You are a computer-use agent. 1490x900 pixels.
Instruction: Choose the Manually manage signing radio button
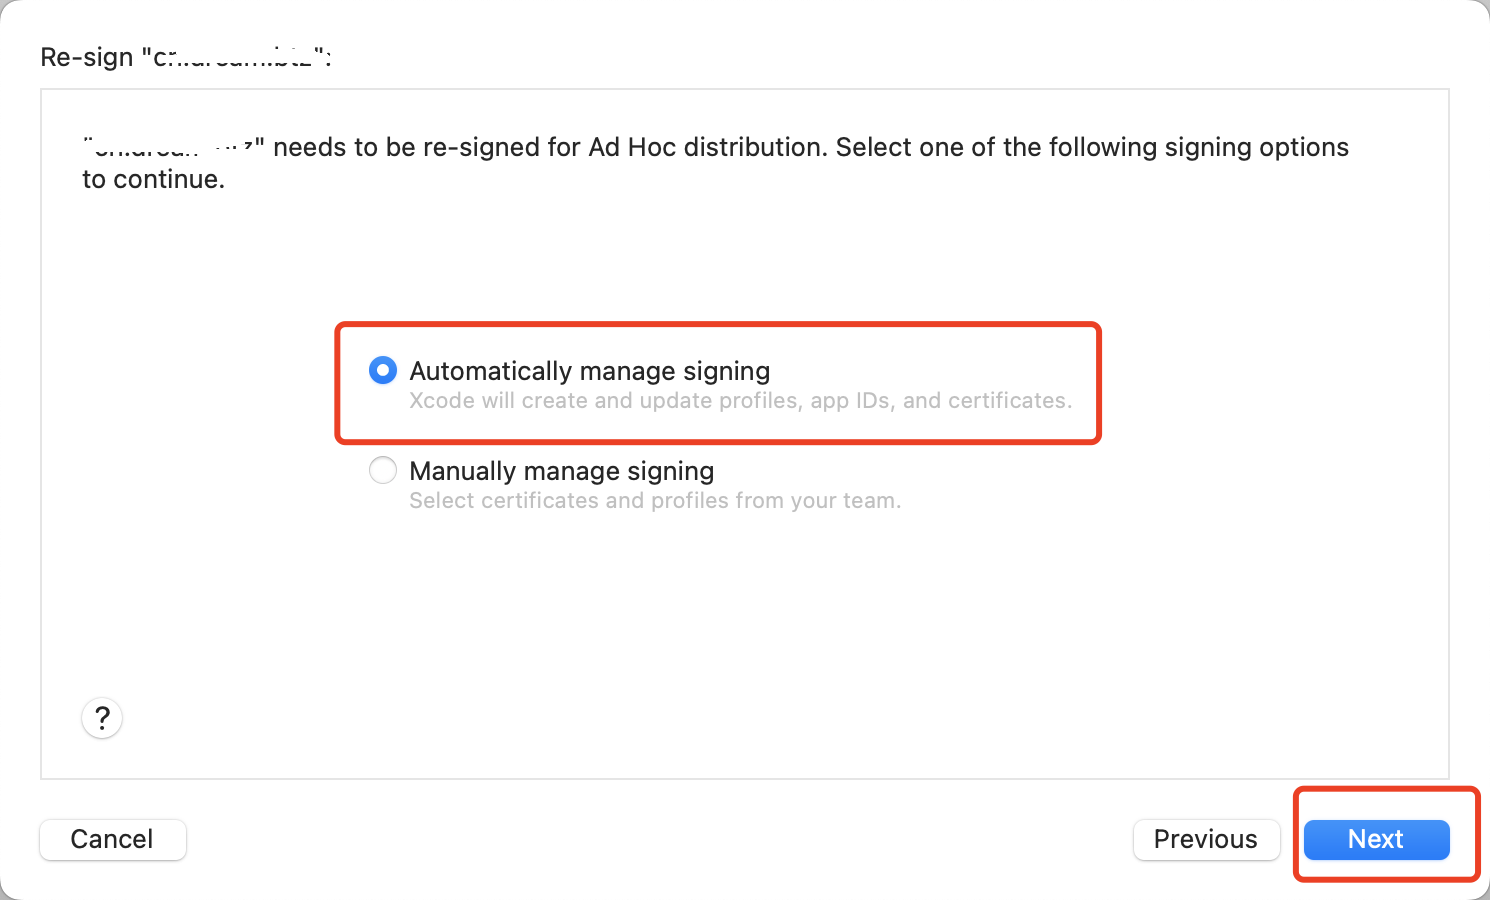point(383,470)
